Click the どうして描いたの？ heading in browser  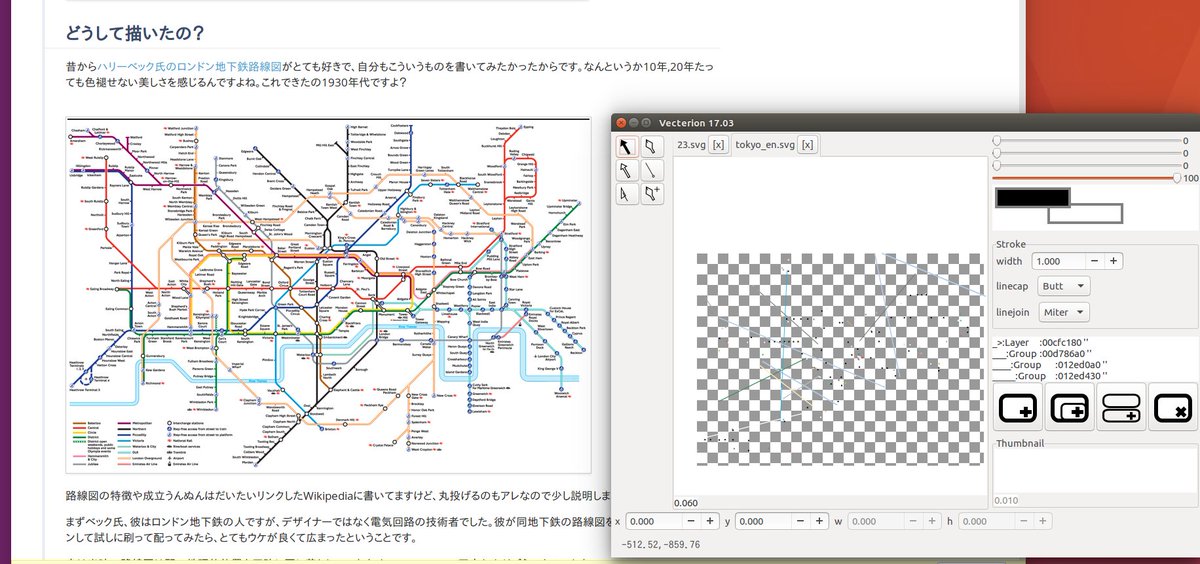click(x=135, y=31)
